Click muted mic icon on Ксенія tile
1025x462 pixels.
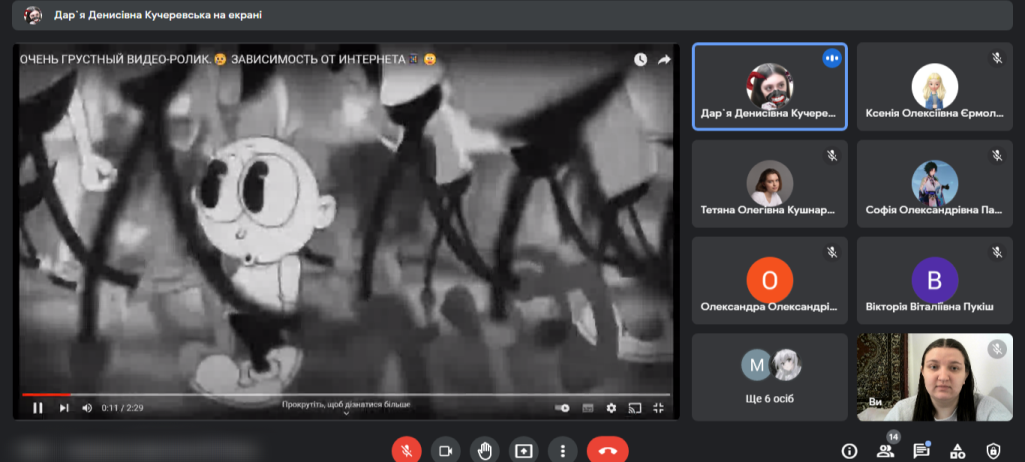[x=997, y=58]
